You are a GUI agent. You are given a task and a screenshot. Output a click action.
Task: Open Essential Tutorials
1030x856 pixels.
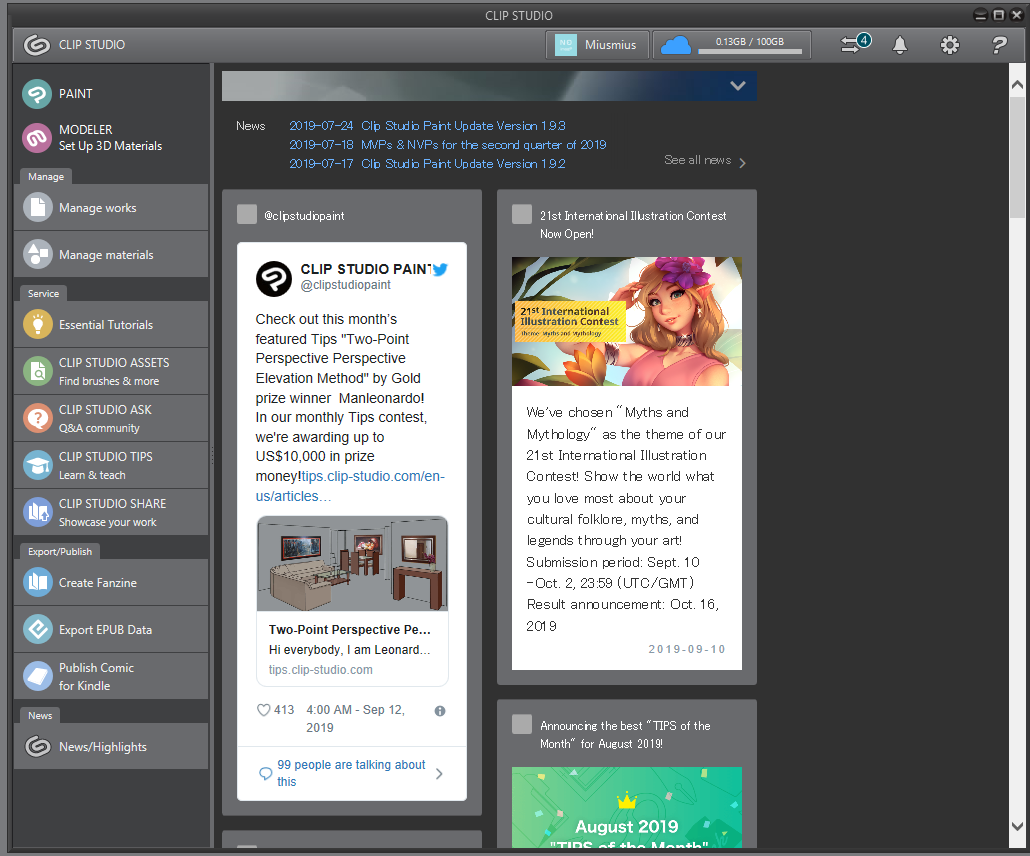pos(110,325)
